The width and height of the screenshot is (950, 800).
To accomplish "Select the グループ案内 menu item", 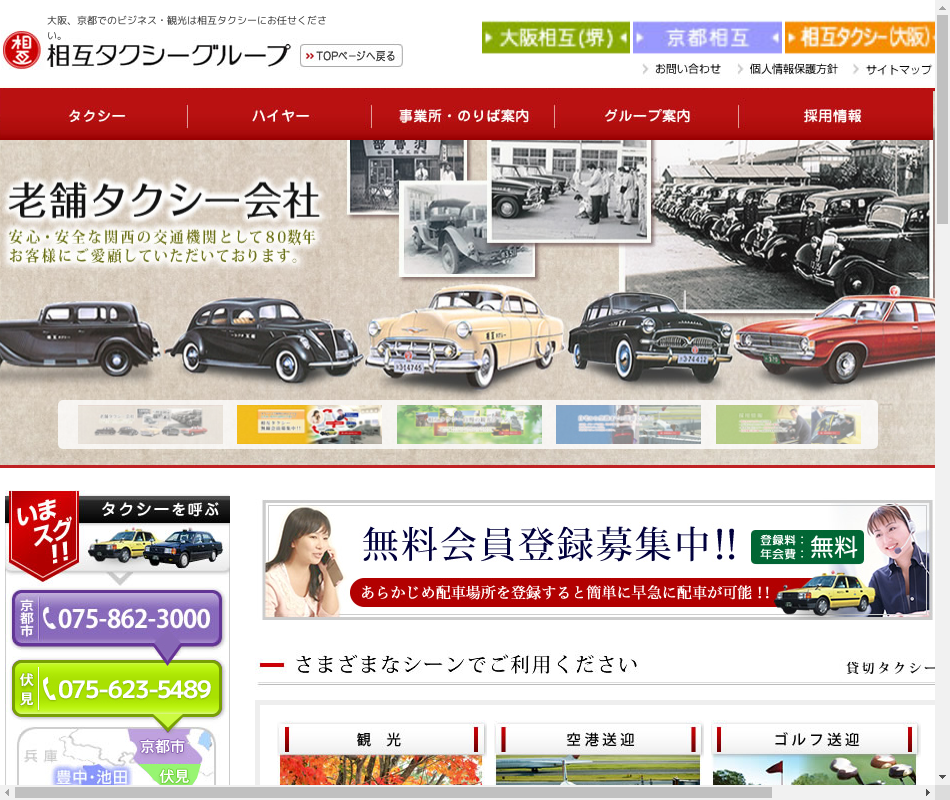I will tap(647, 116).
